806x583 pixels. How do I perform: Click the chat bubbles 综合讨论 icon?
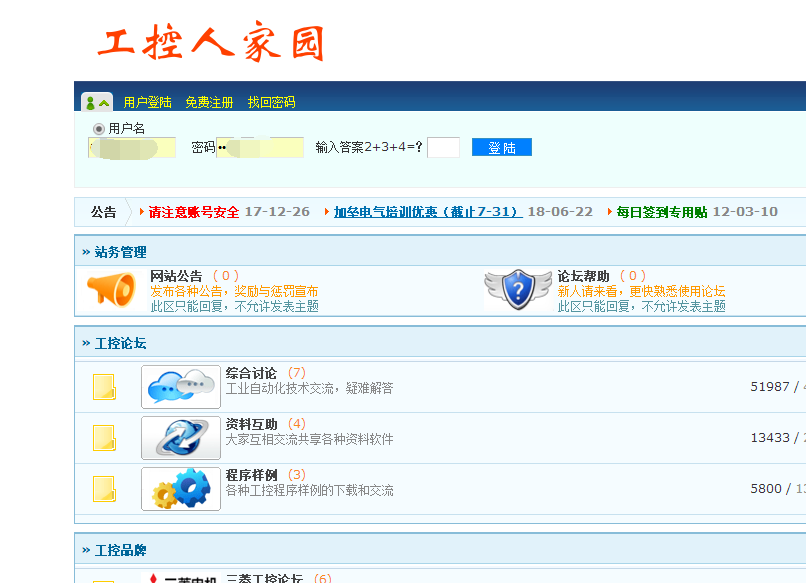point(180,386)
